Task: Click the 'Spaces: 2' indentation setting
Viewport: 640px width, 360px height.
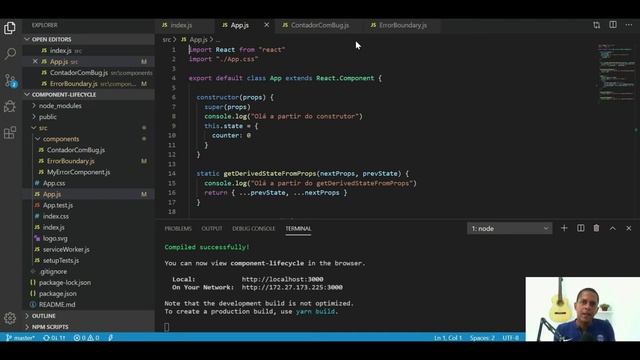Action: tap(482, 338)
